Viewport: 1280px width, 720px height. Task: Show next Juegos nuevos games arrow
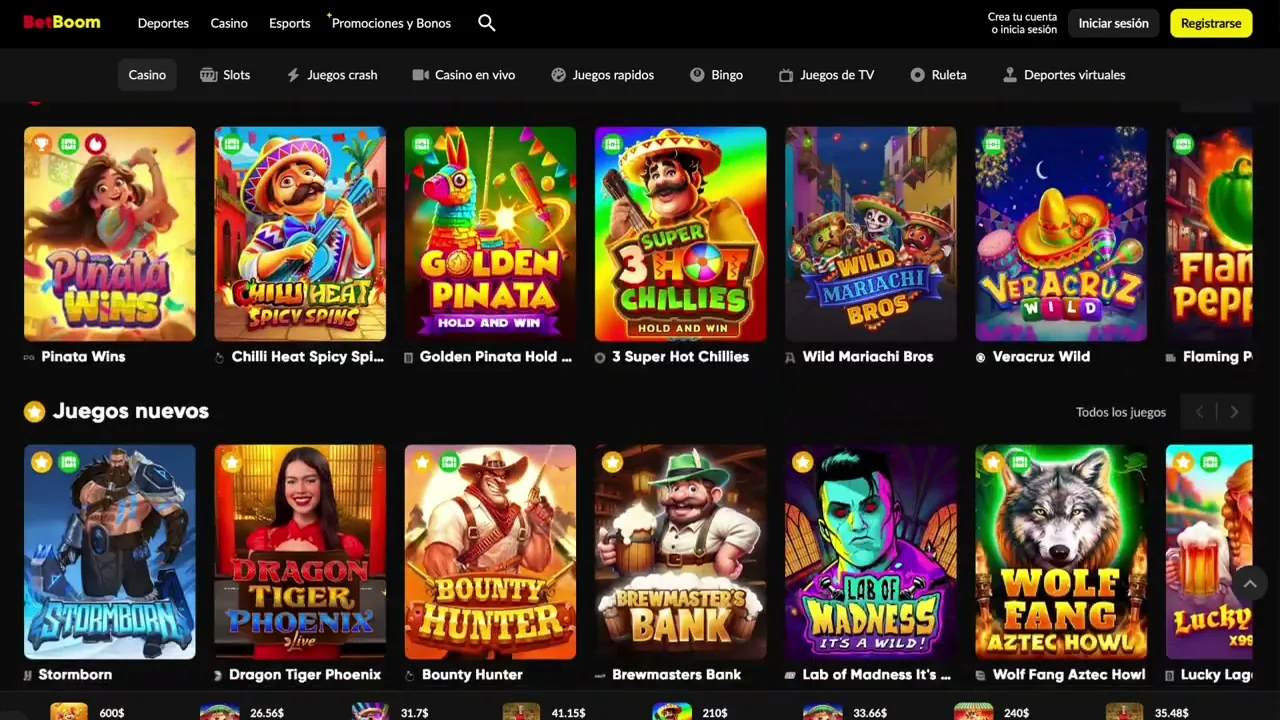click(x=1234, y=412)
